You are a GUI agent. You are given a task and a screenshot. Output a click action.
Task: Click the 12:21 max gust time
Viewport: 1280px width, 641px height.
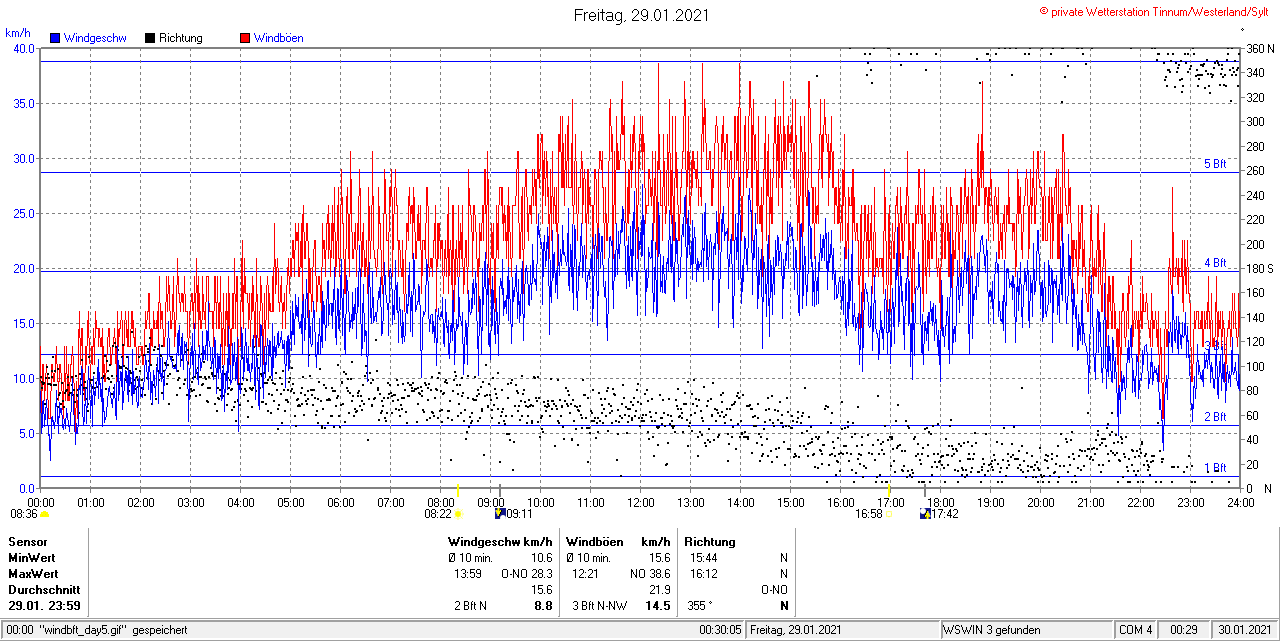(x=586, y=574)
